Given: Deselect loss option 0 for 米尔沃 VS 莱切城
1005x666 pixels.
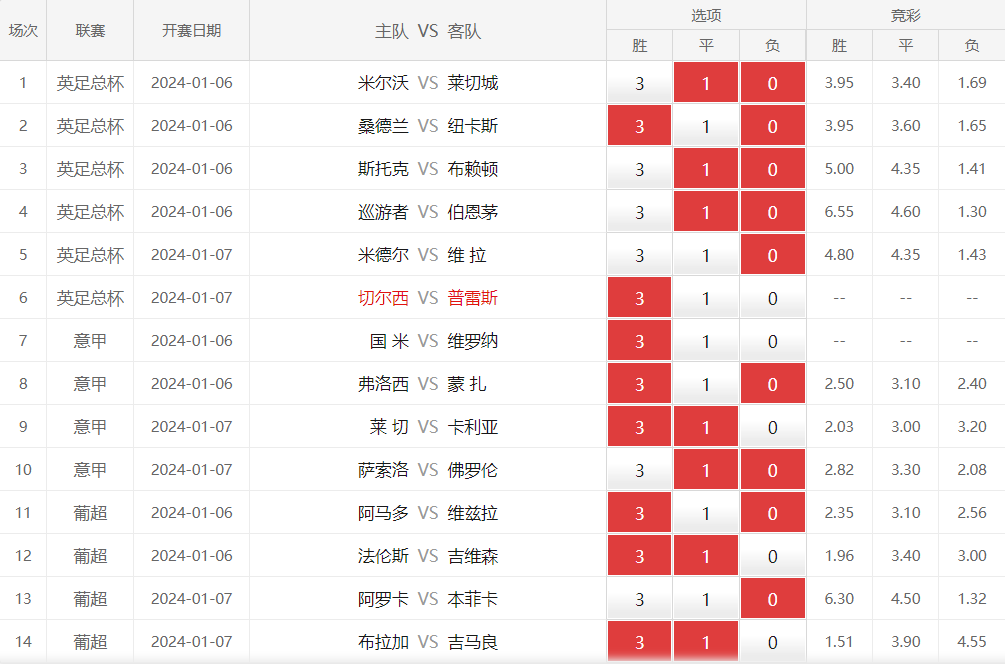Looking at the screenshot, I should 772,83.
